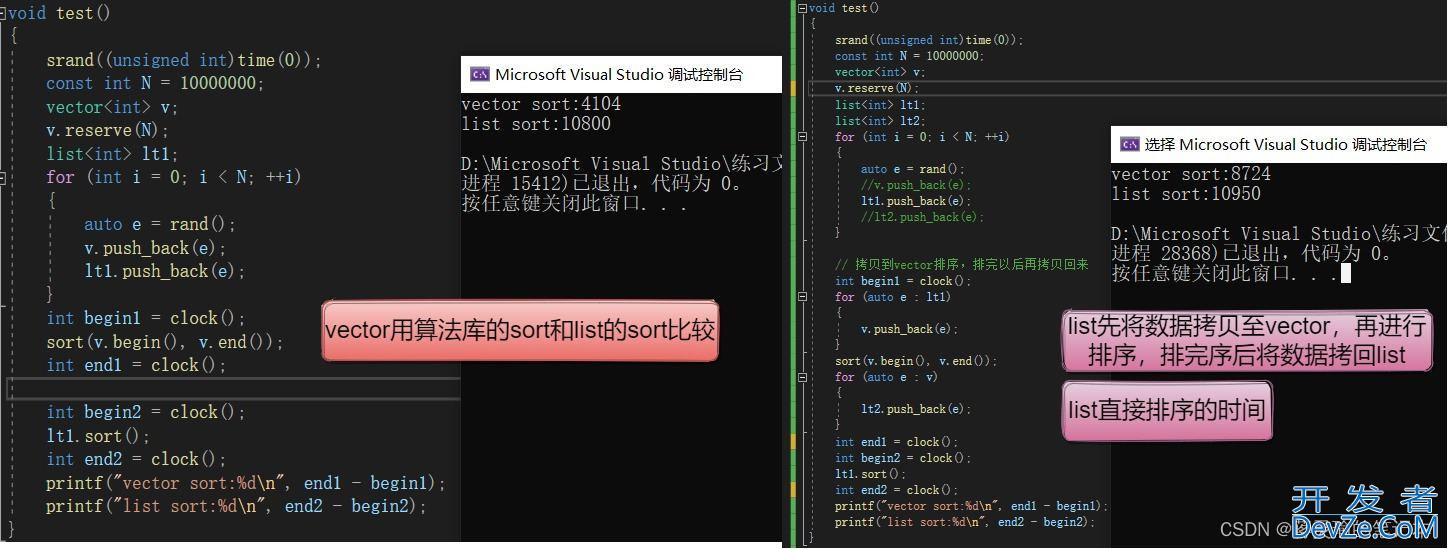Click the "// 拷贝到vector排序" comment line
The image size is (1448, 549).
(961, 265)
